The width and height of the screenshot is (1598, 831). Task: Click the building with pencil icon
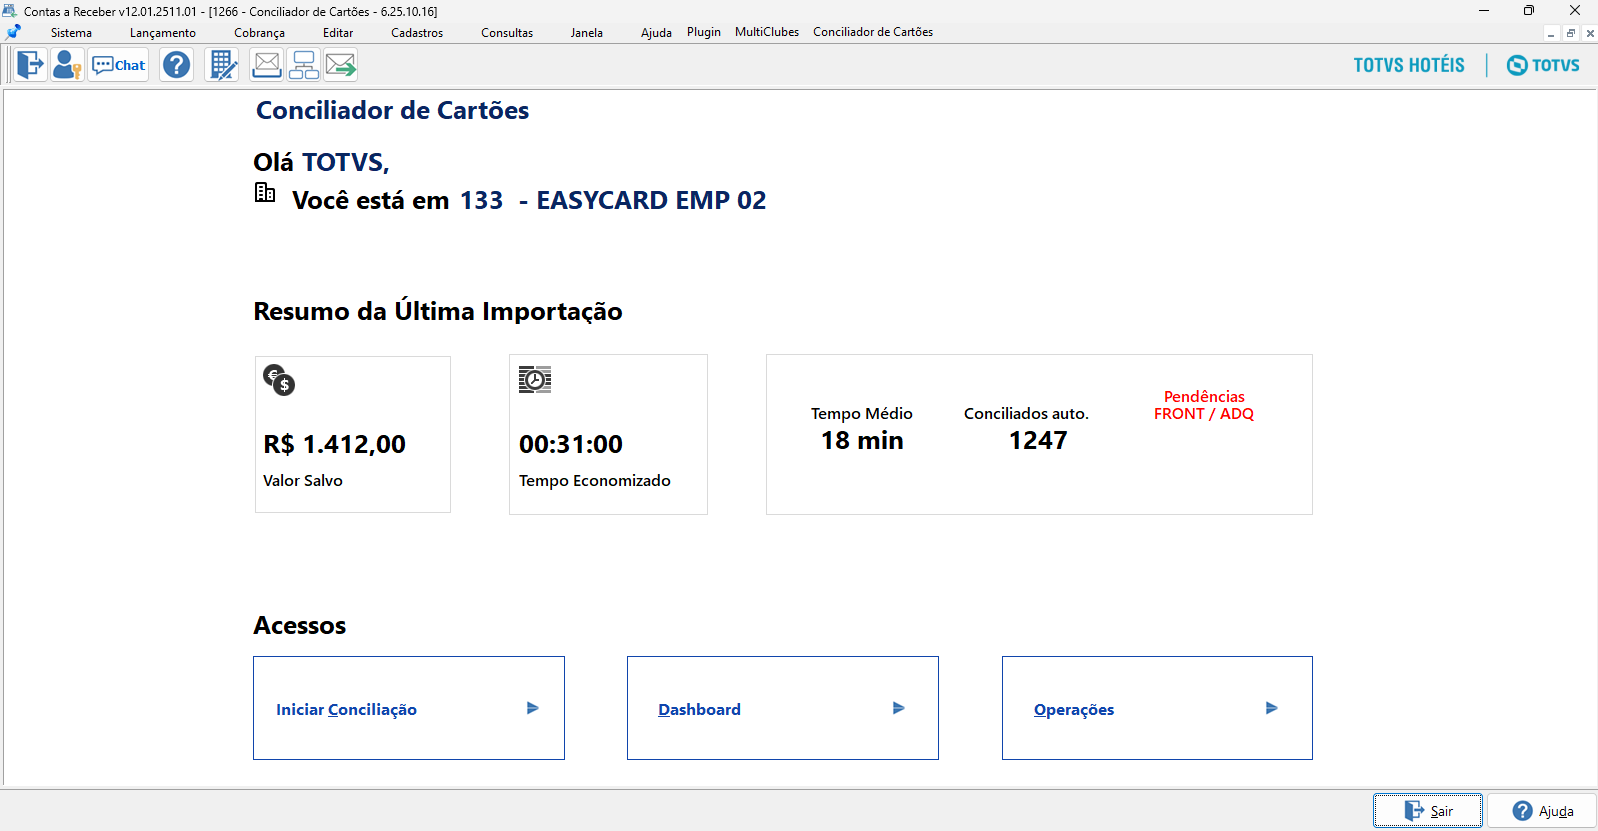pos(222,65)
